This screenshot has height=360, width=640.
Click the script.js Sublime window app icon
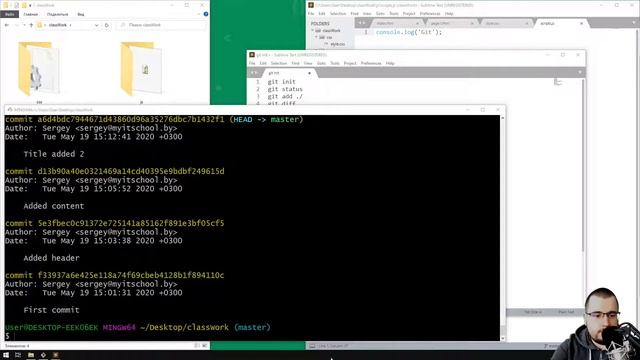311,5
